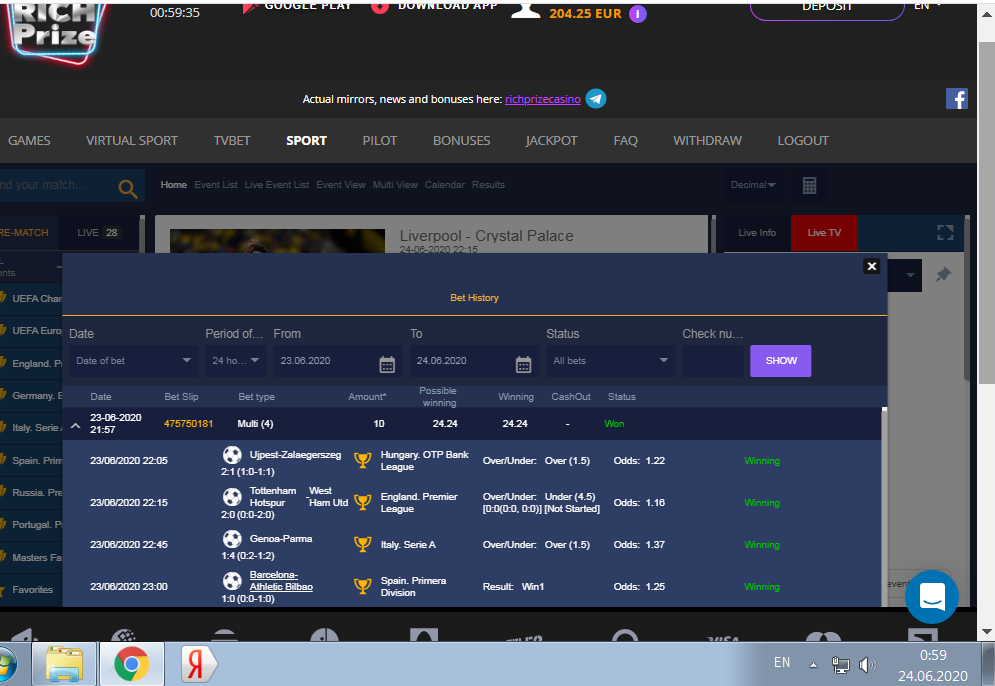
Task: Open the FAQ page
Action: tap(625, 140)
